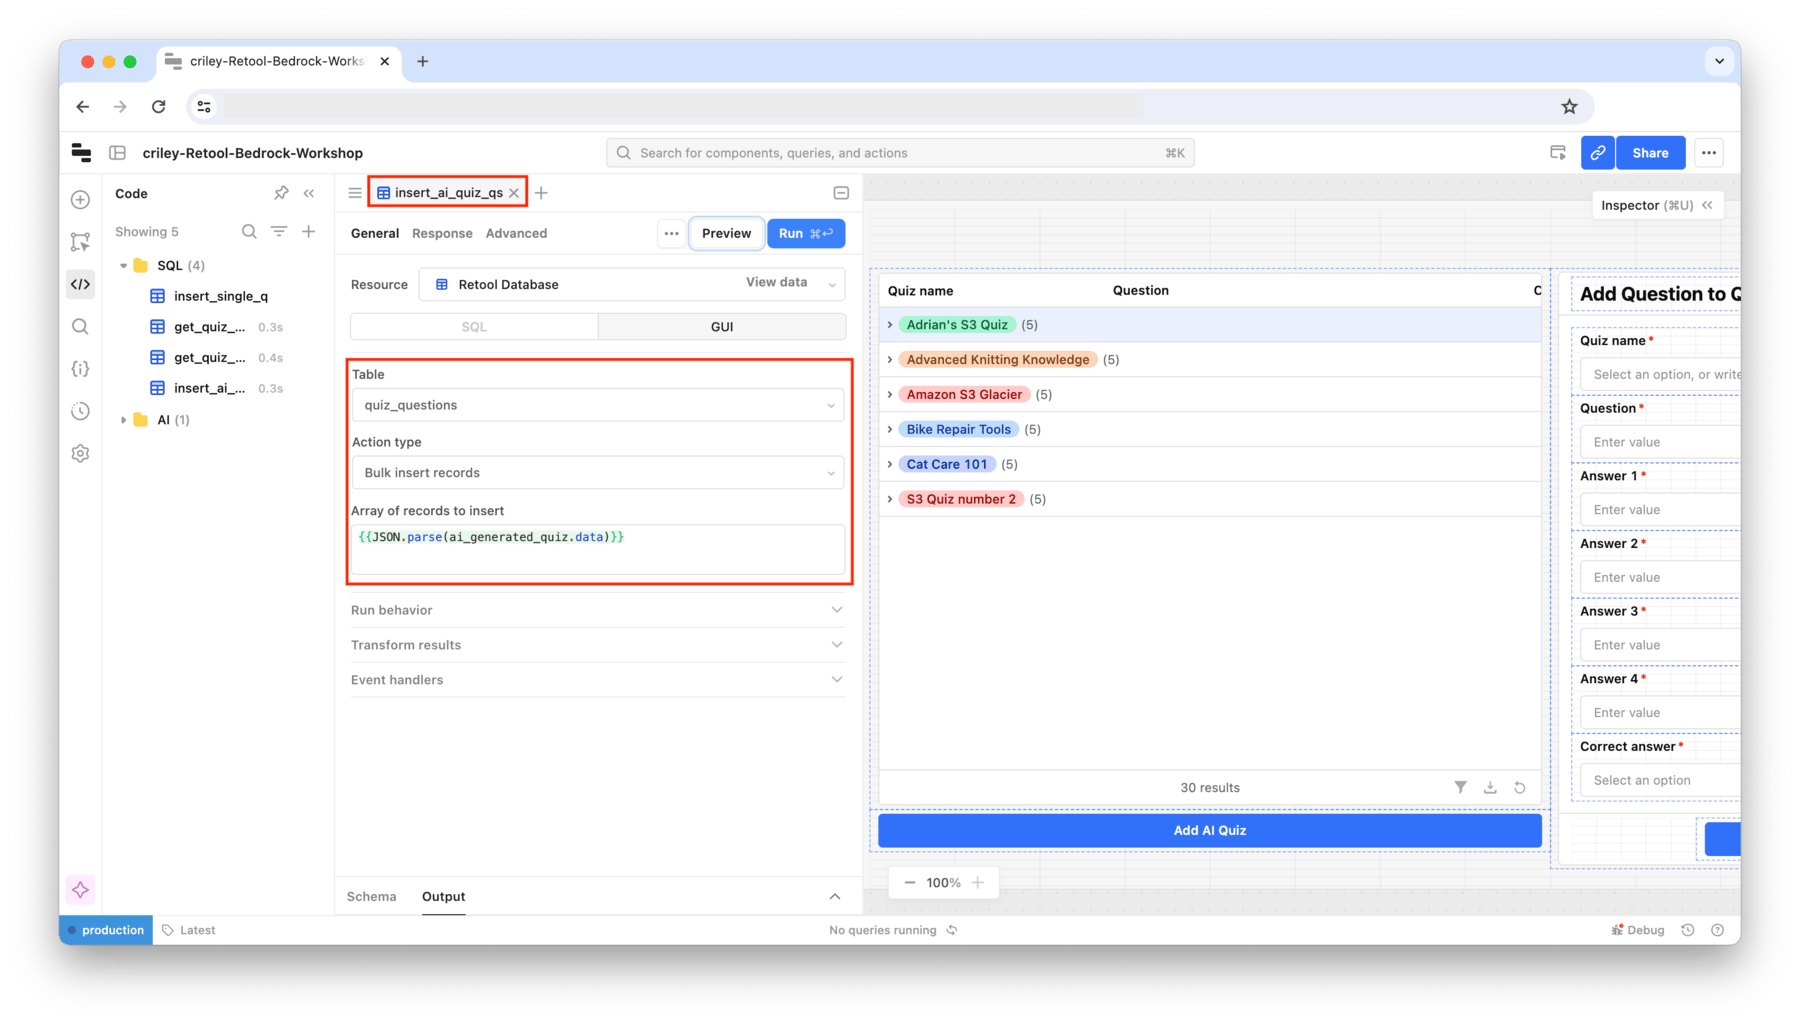
Task: Open the Add component plus panel
Action: [x=81, y=200]
